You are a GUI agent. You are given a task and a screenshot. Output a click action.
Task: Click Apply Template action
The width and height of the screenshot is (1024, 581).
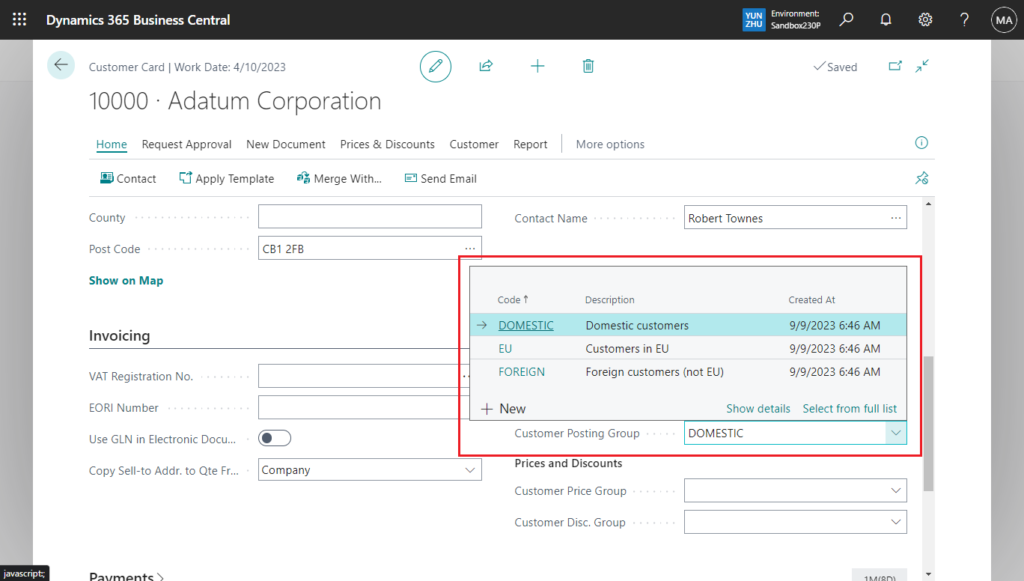pos(227,178)
